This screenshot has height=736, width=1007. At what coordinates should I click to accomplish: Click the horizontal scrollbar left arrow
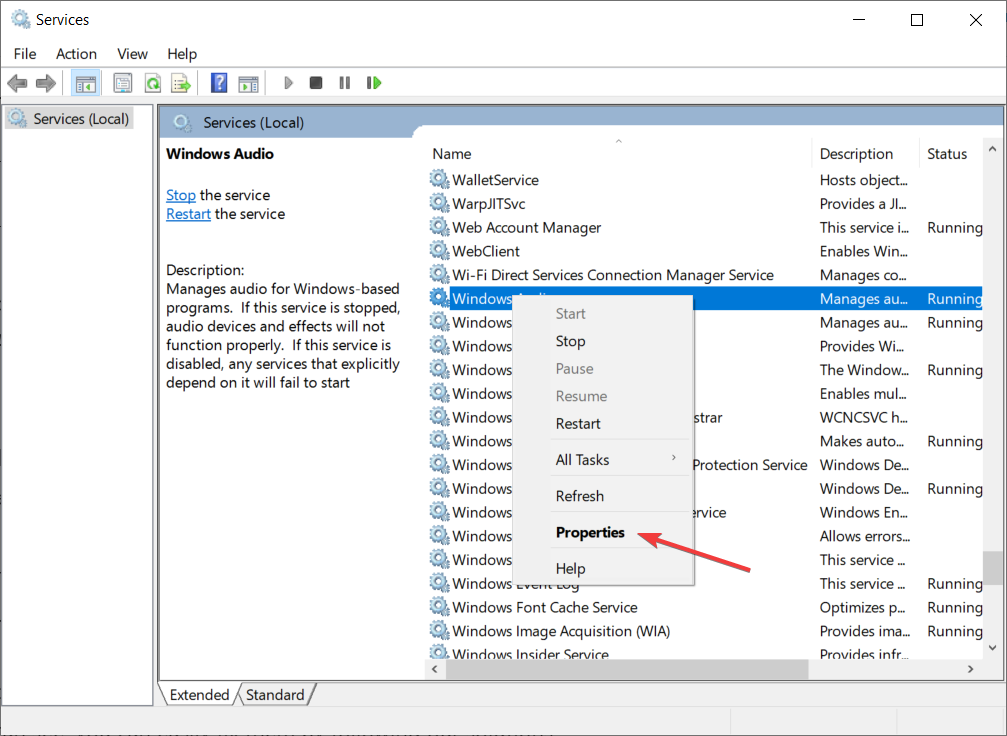pyautogui.click(x=435, y=669)
